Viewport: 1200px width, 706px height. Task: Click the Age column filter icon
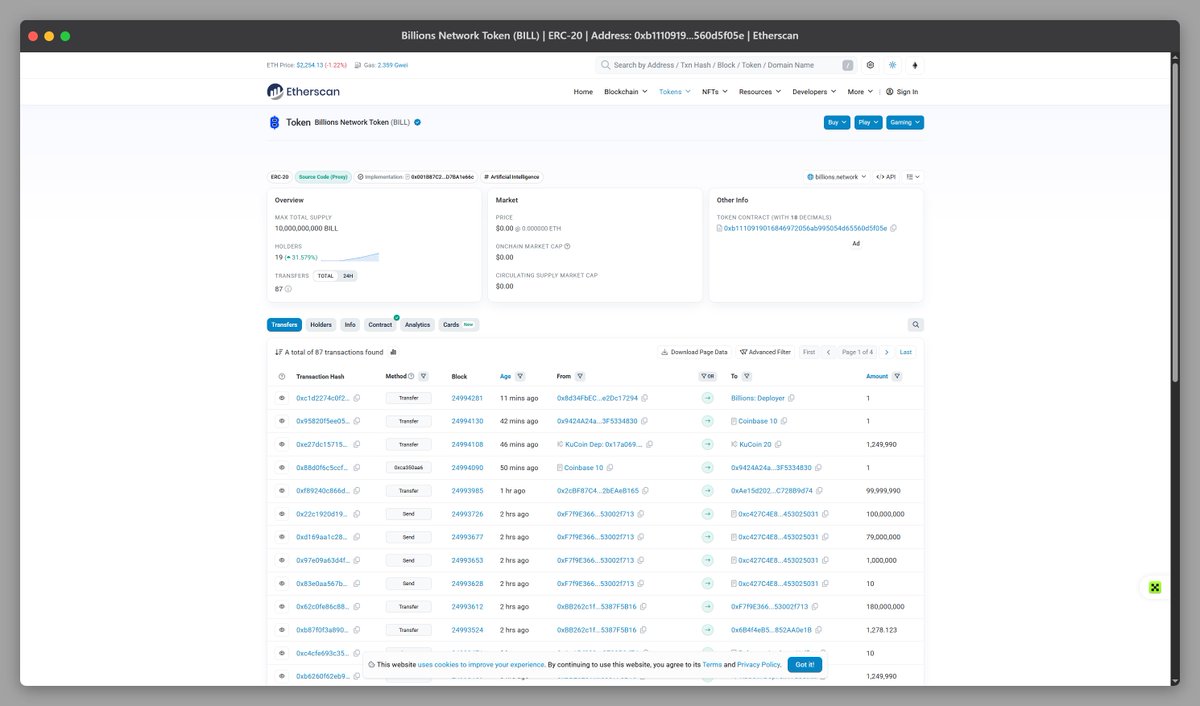click(521, 376)
